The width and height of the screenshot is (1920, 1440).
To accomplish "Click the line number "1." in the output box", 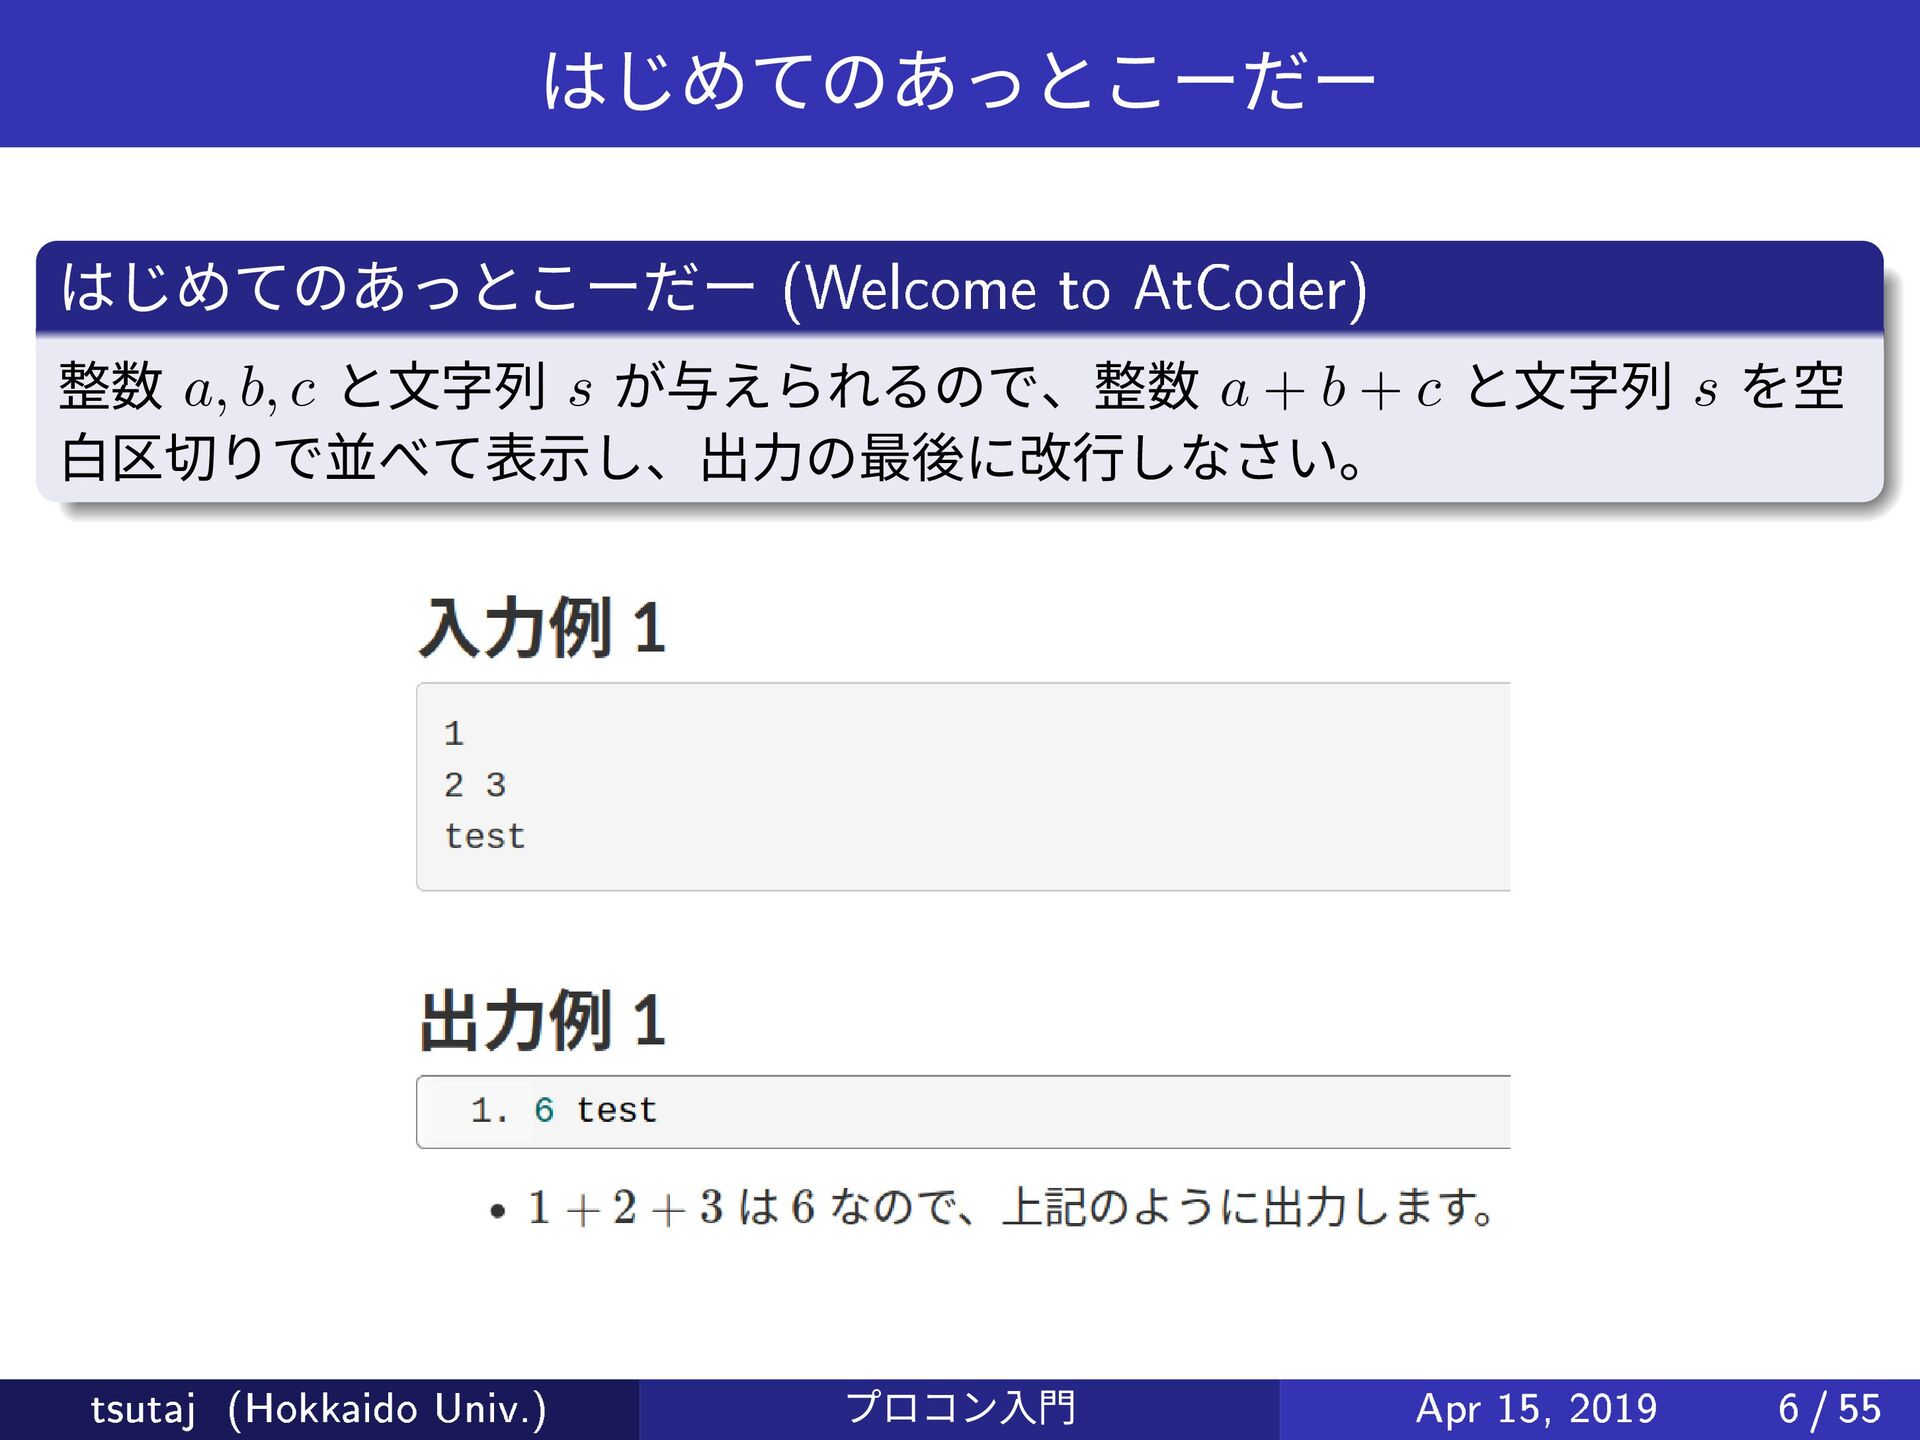I will pos(489,1111).
